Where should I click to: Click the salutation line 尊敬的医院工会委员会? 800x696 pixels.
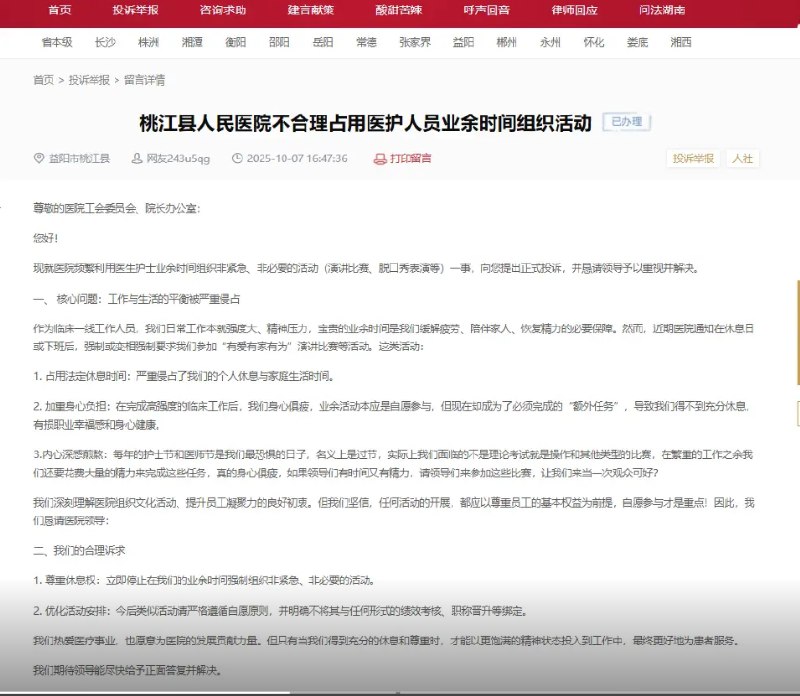click(117, 208)
